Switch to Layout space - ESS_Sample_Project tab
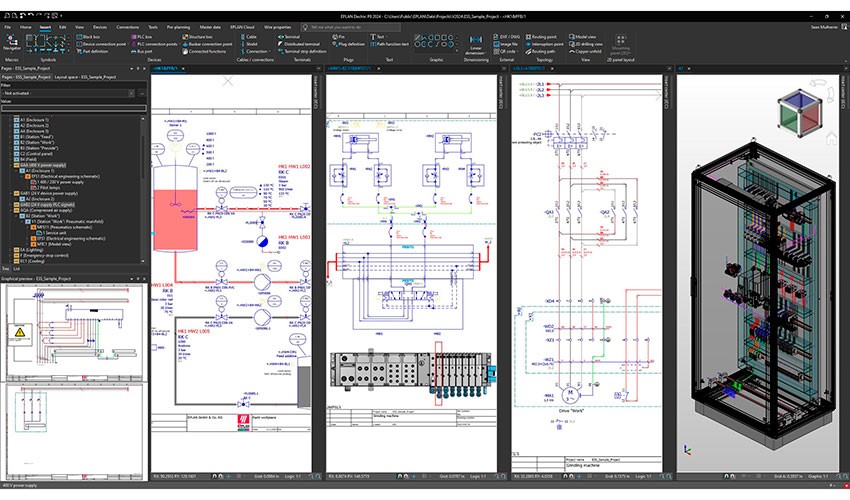Screen dimensions: 850x500 tap(85, 77)
